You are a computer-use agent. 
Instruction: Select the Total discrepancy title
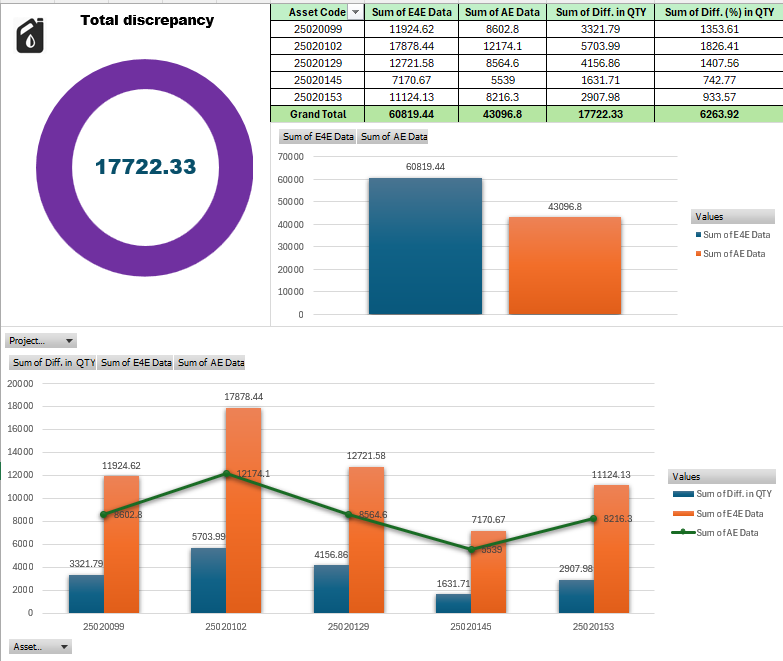(x=147, y=20)
